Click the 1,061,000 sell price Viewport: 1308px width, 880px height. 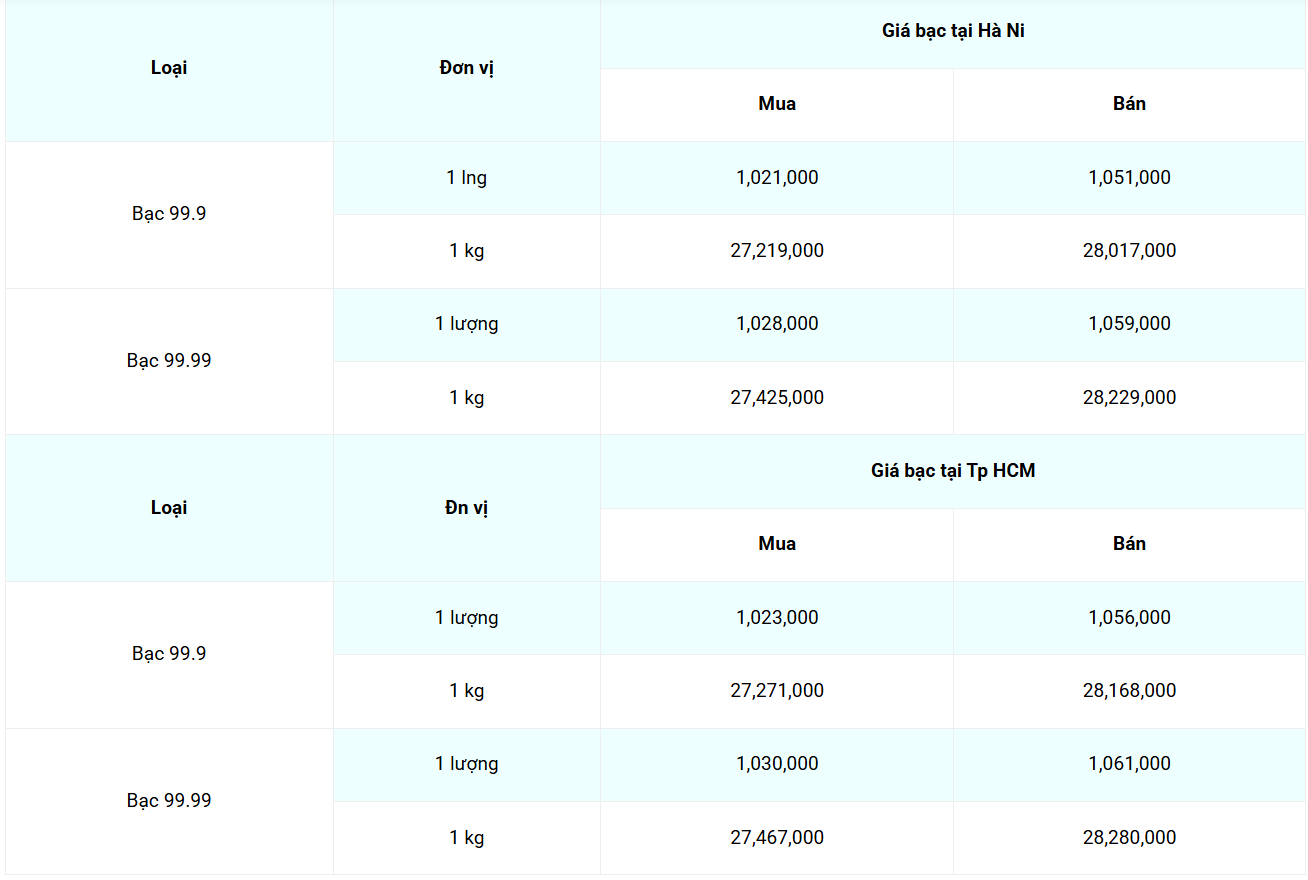click(1129, 764)
